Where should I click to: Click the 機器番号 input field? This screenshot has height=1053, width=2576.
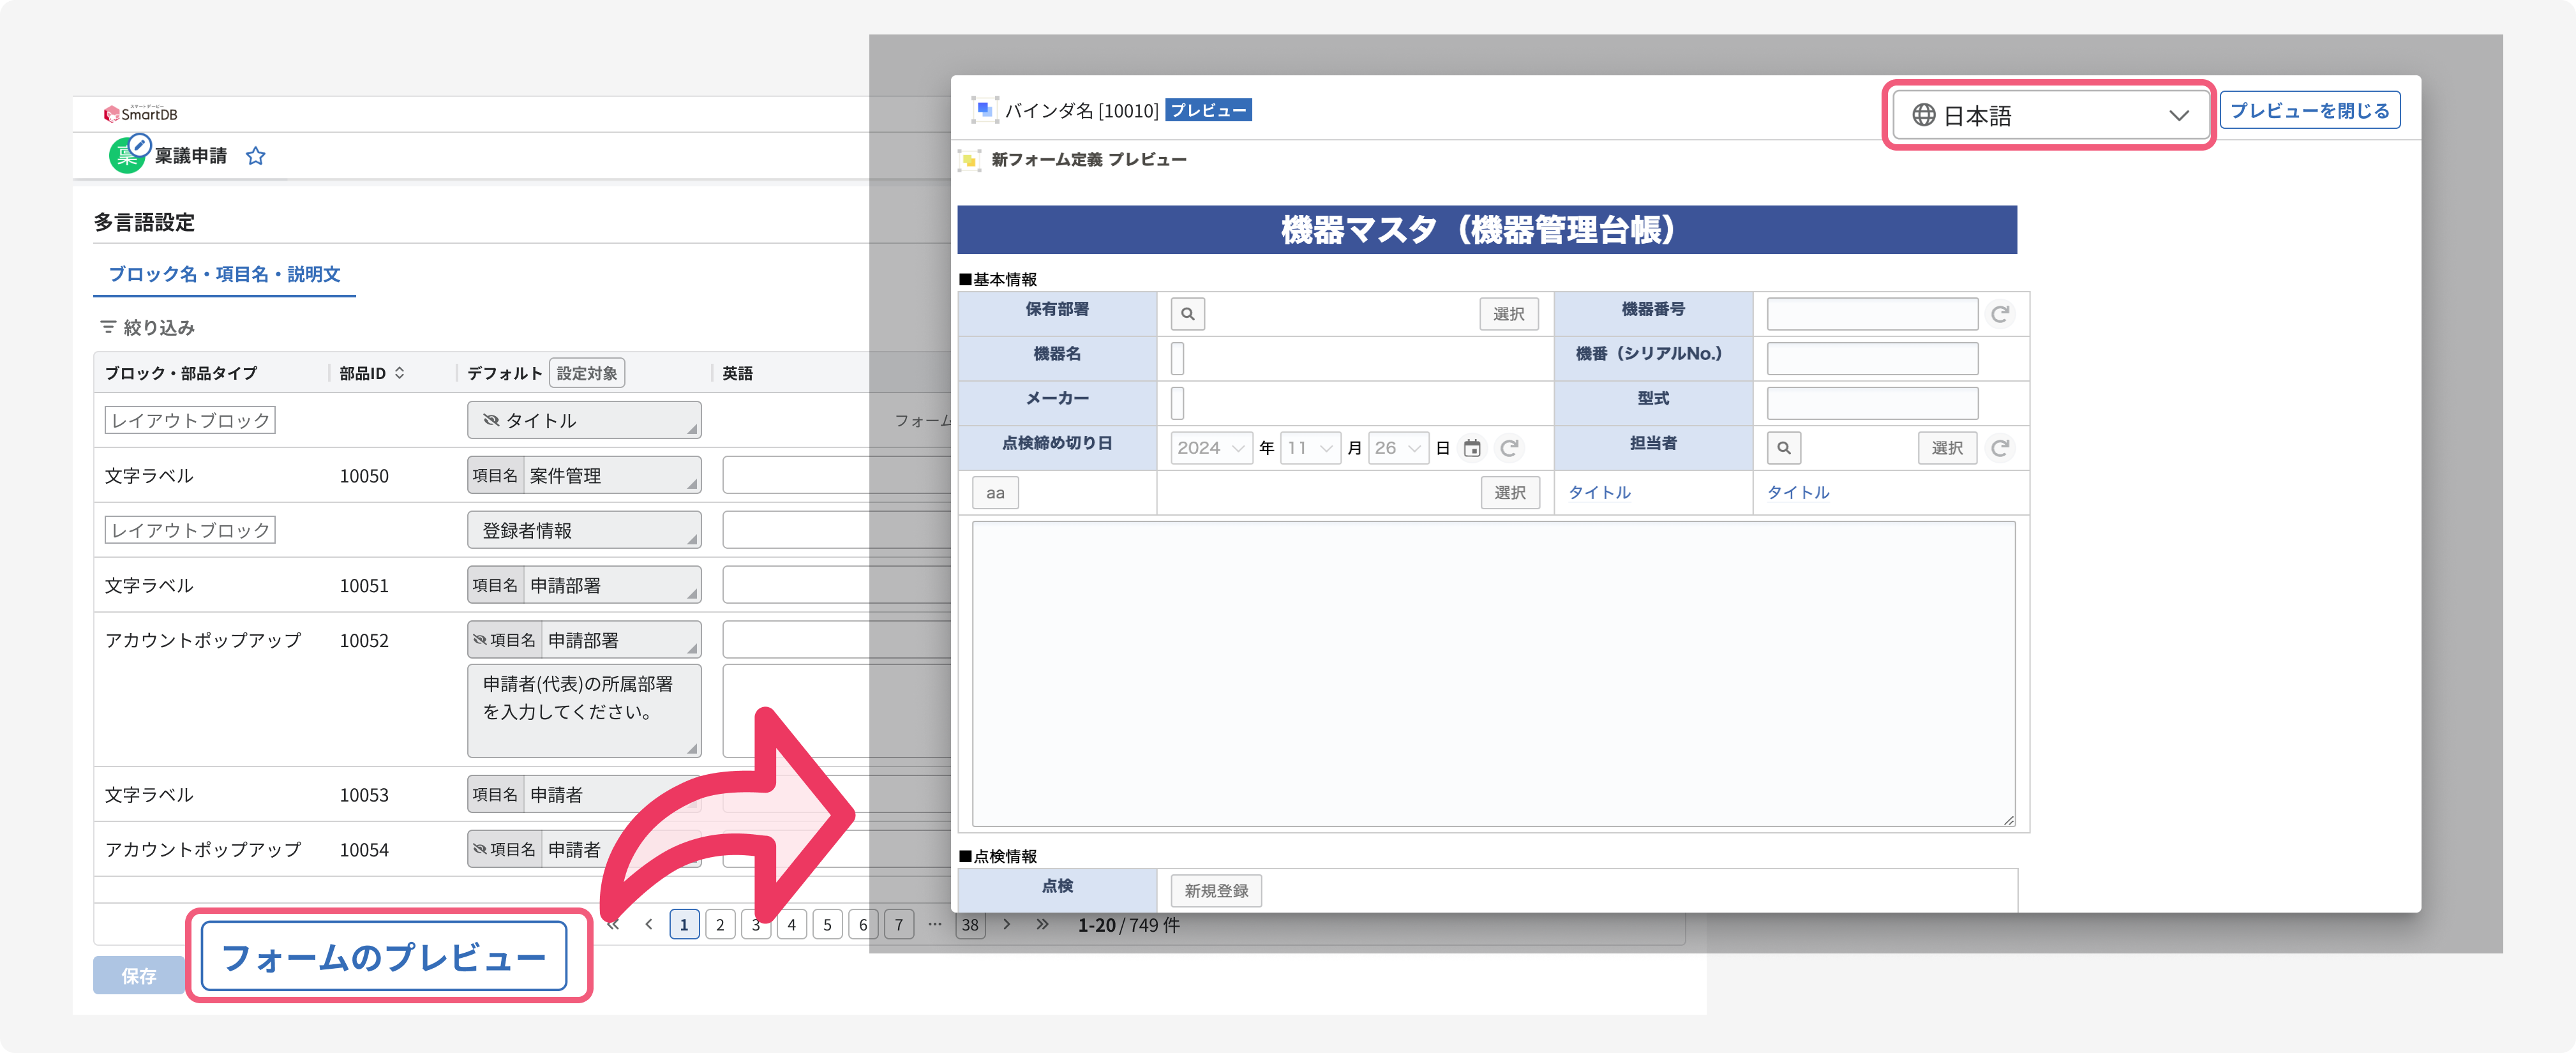(x=1872, y=314)
